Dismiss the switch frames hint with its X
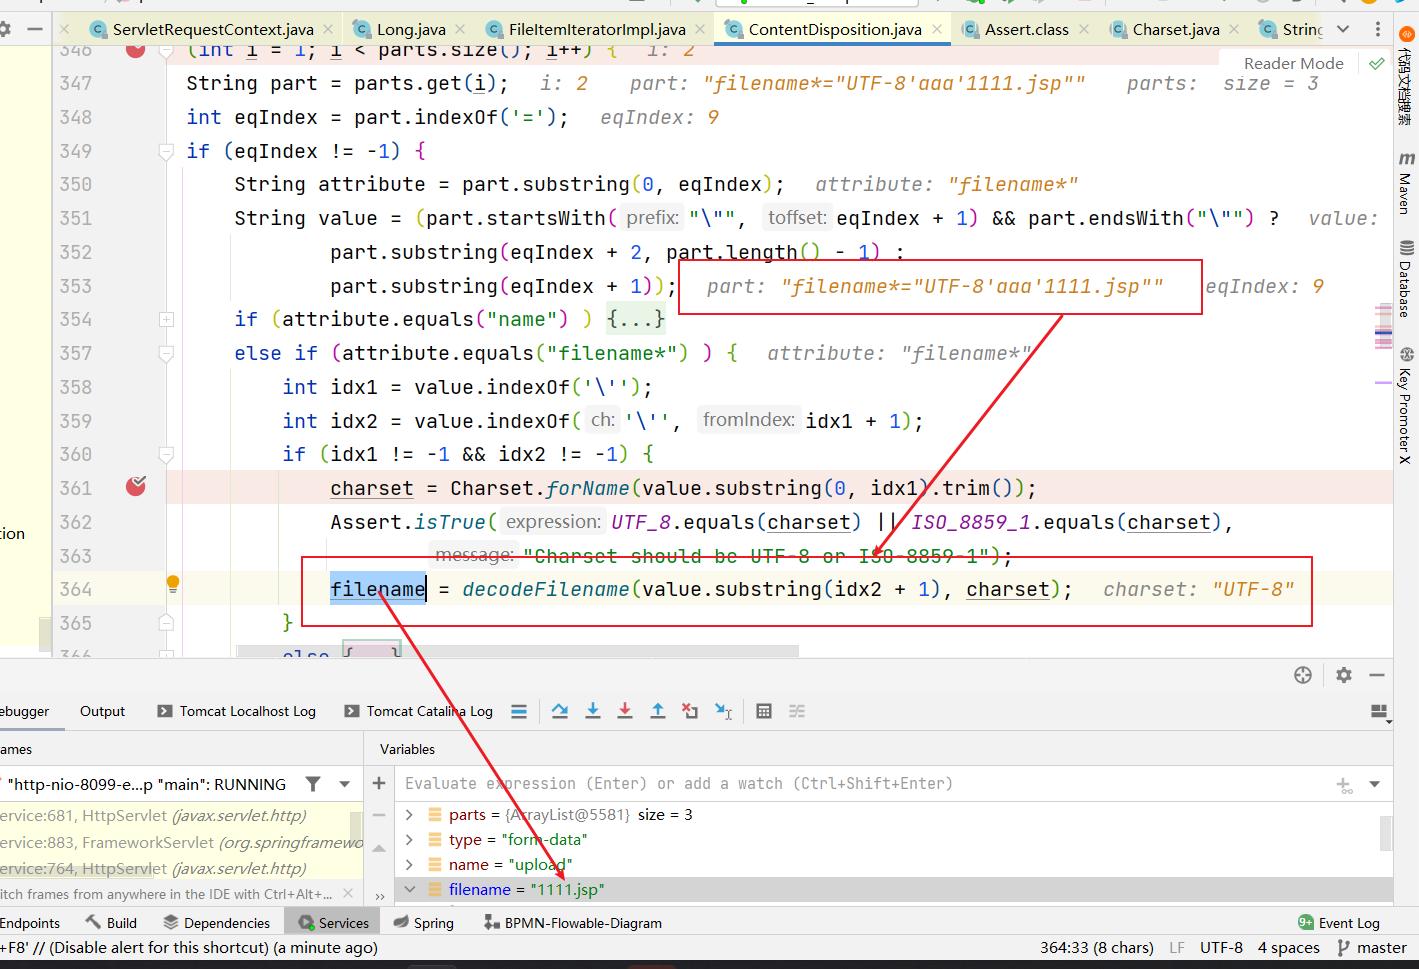The height and width of the screenshot is (969, 1419). point(347,894)
